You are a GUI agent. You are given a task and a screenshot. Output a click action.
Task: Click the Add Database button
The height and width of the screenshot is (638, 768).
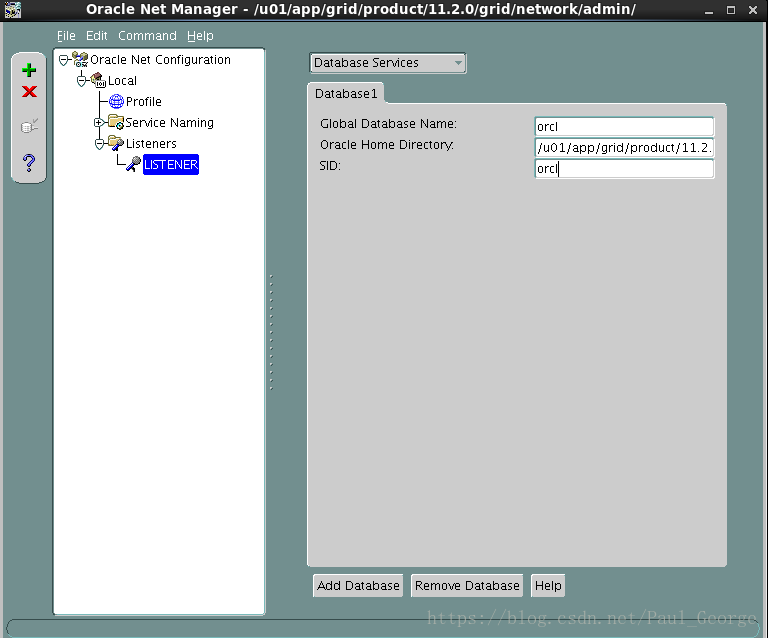pyautogui.click(x=358, y=586)
